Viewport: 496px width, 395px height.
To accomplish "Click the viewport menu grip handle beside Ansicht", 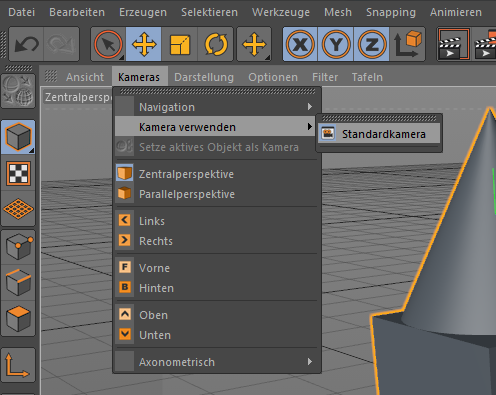I will tap(51, 76).
